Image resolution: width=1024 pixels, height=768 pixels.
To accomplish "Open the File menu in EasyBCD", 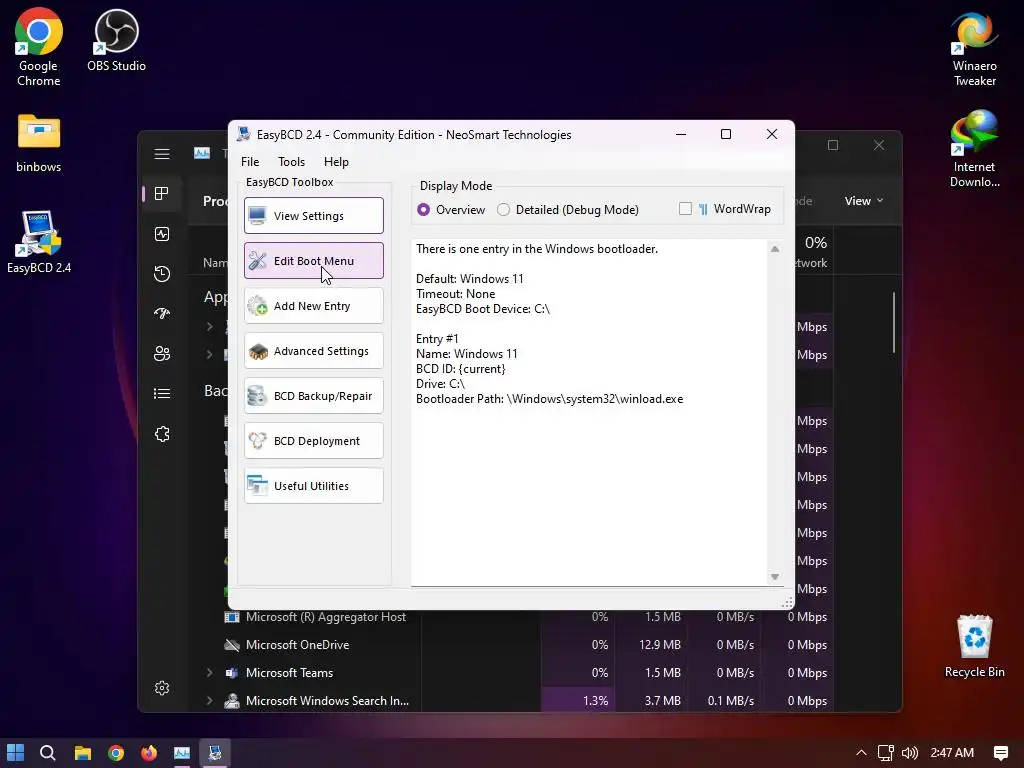I will 249,161.
